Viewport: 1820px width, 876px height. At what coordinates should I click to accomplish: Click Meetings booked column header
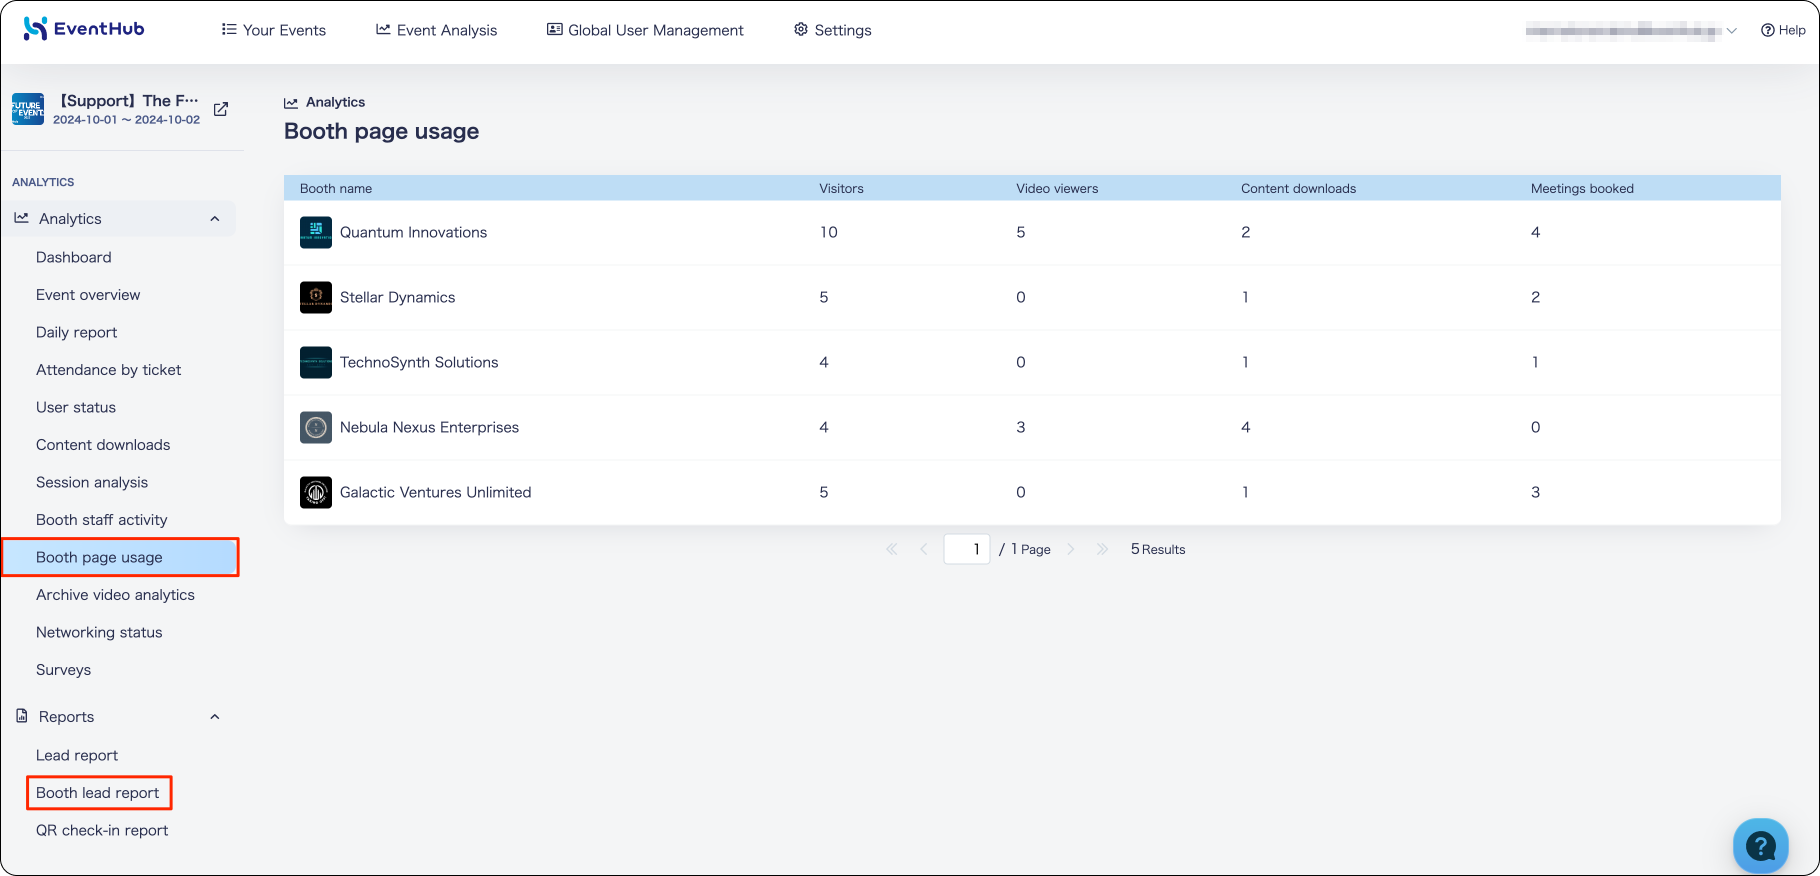[1582, 188]
